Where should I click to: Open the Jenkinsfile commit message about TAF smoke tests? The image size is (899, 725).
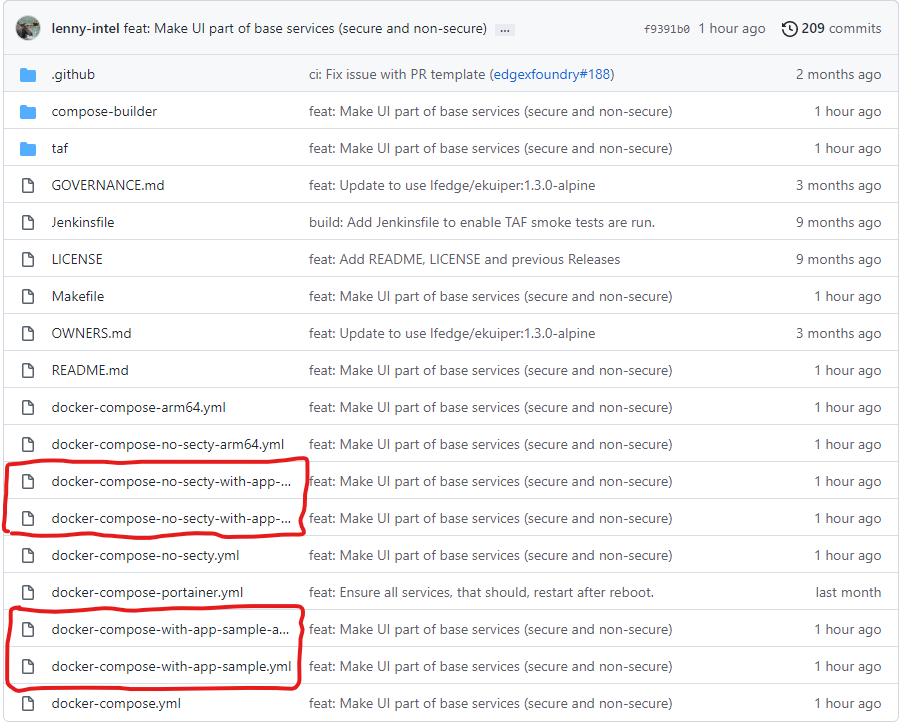(481, 223)
